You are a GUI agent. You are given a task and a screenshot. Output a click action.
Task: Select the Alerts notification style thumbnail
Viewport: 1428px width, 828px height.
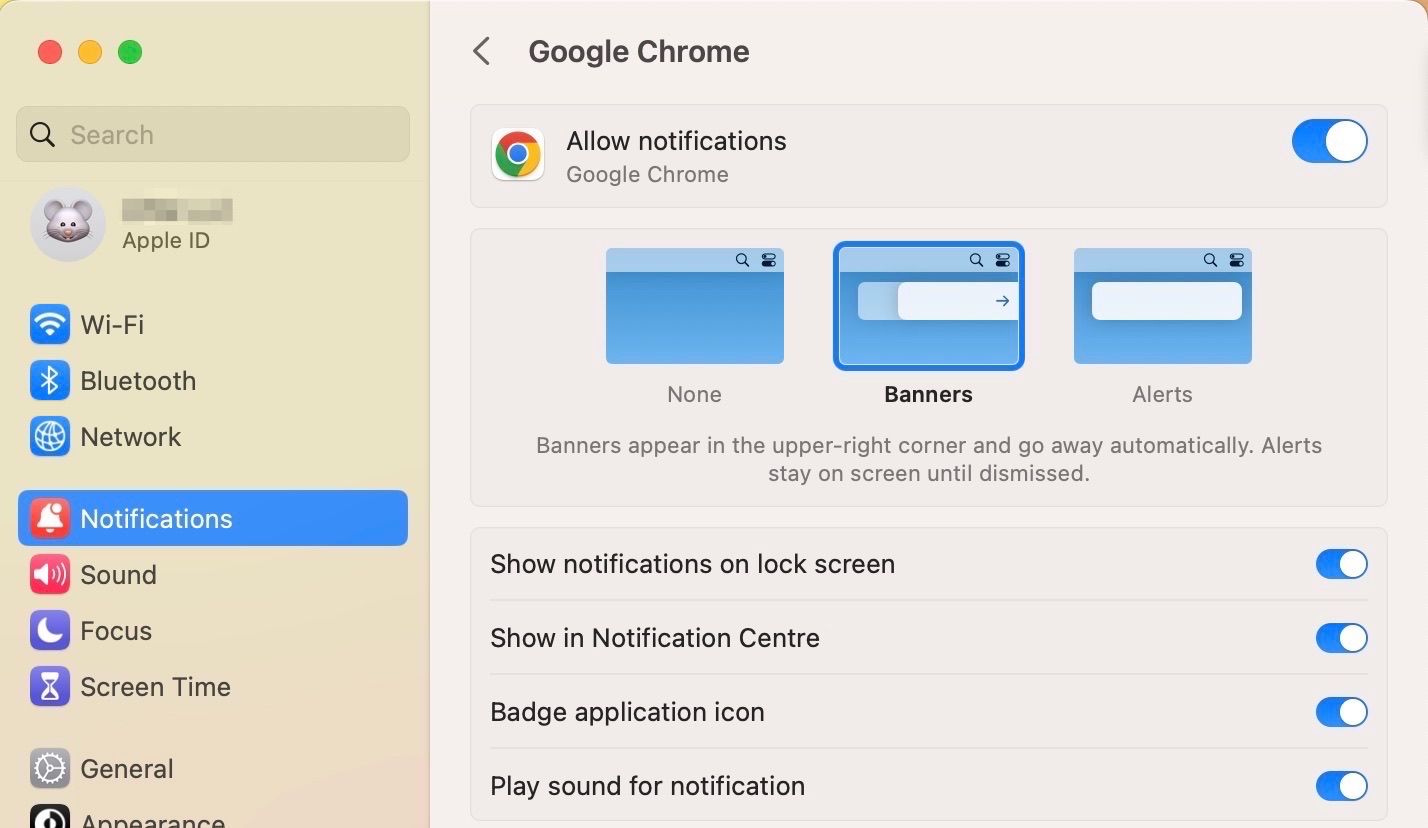point(1163,306)
